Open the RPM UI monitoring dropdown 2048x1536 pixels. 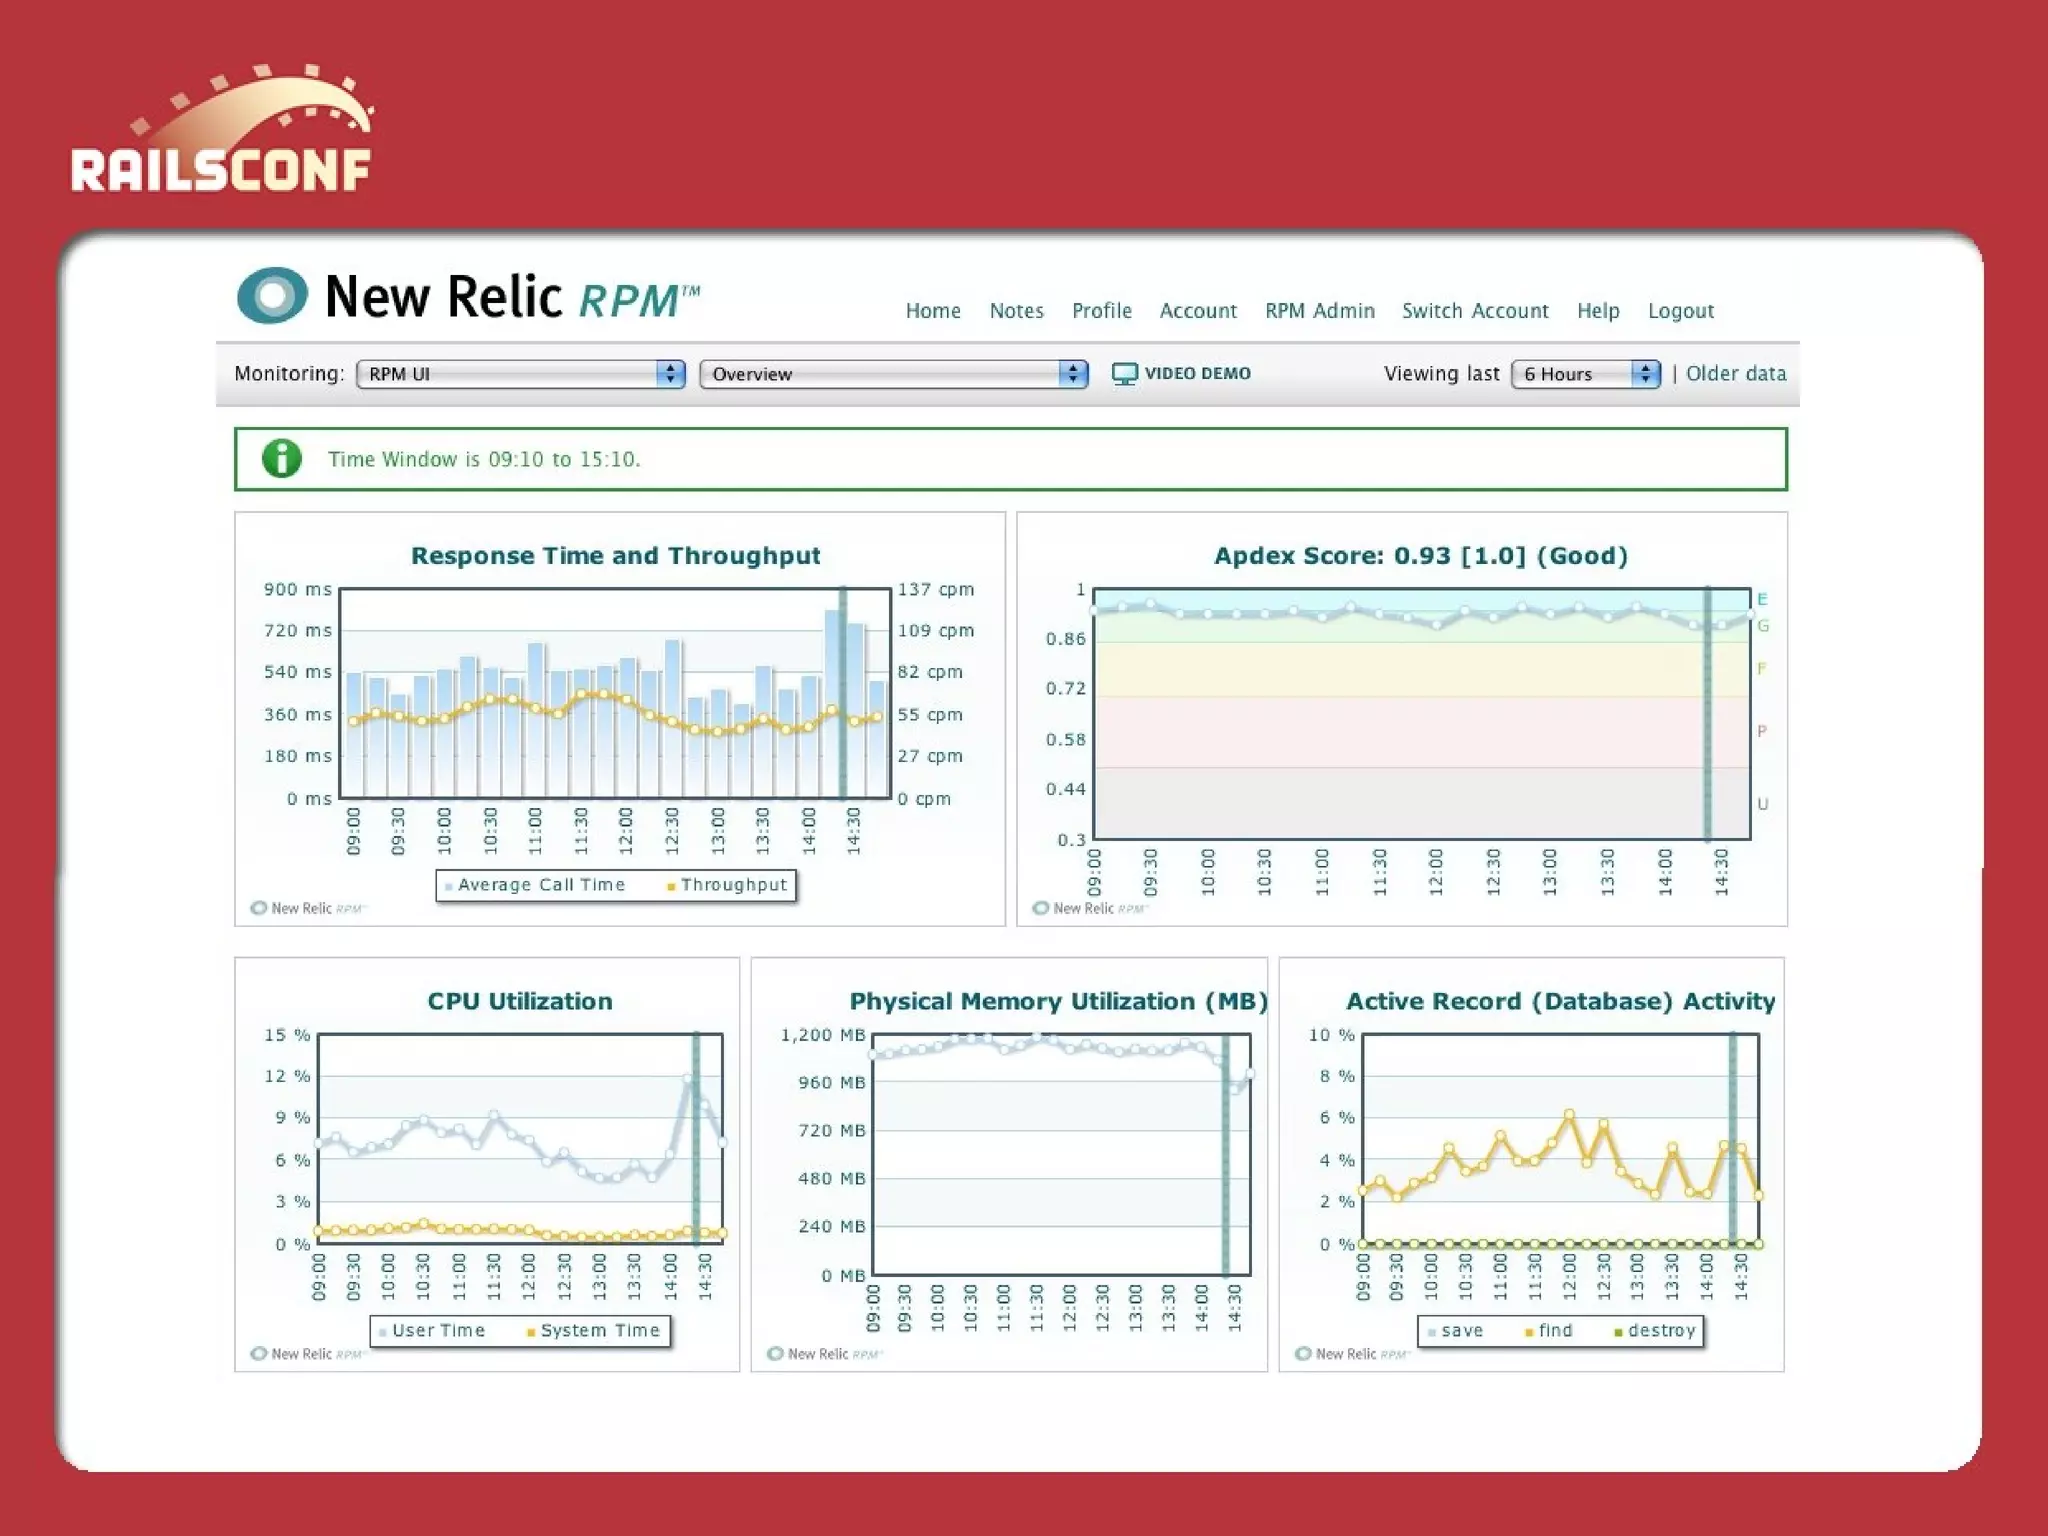coord(521,374)
